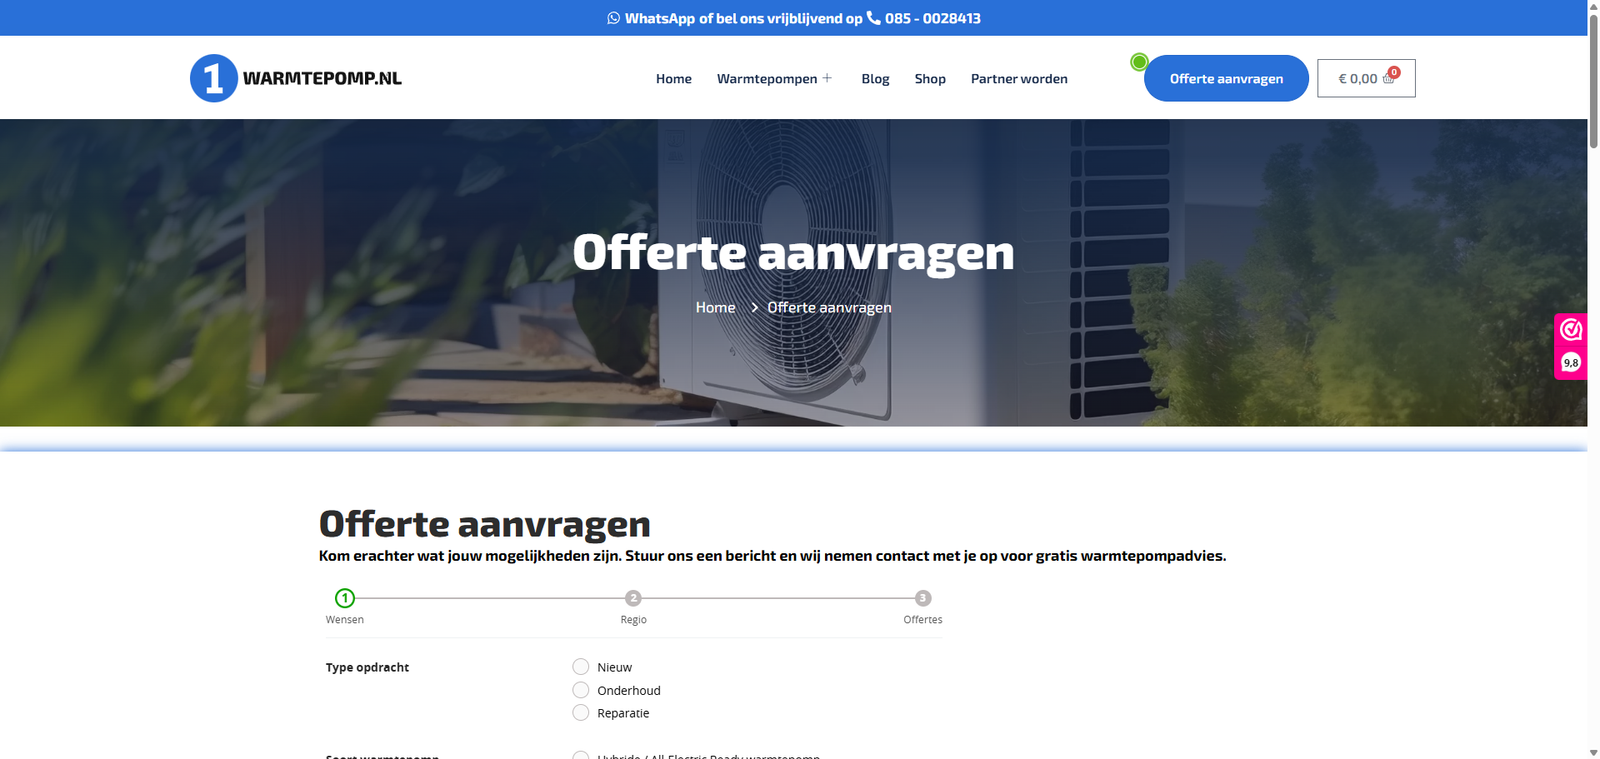This screenshot has height=759, width=1600.
Task: Open the Warmtepompen menu item
Action: click(767, 79)
